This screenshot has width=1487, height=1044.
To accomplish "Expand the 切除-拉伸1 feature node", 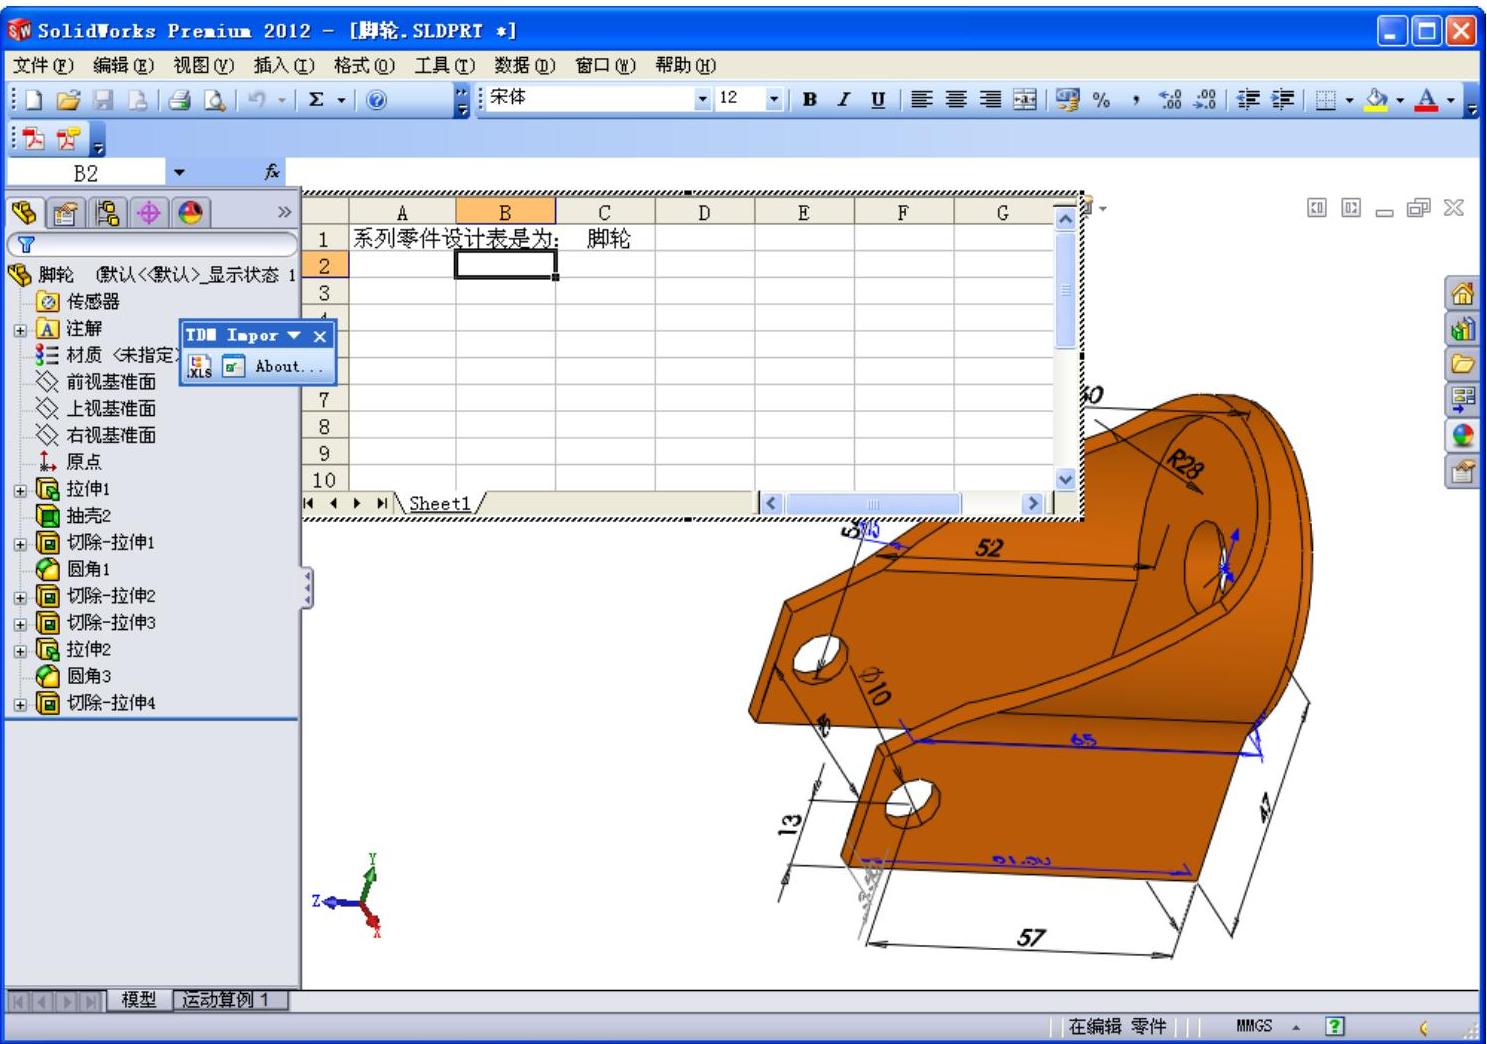I will 20,544.
